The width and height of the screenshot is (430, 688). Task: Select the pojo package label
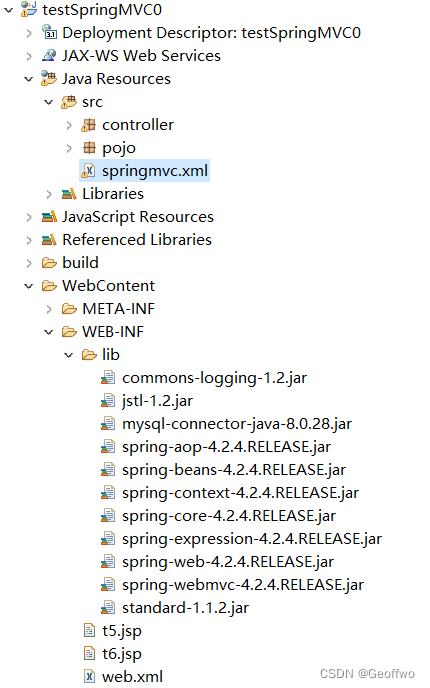pyautogui.click(x=119, y=148)
